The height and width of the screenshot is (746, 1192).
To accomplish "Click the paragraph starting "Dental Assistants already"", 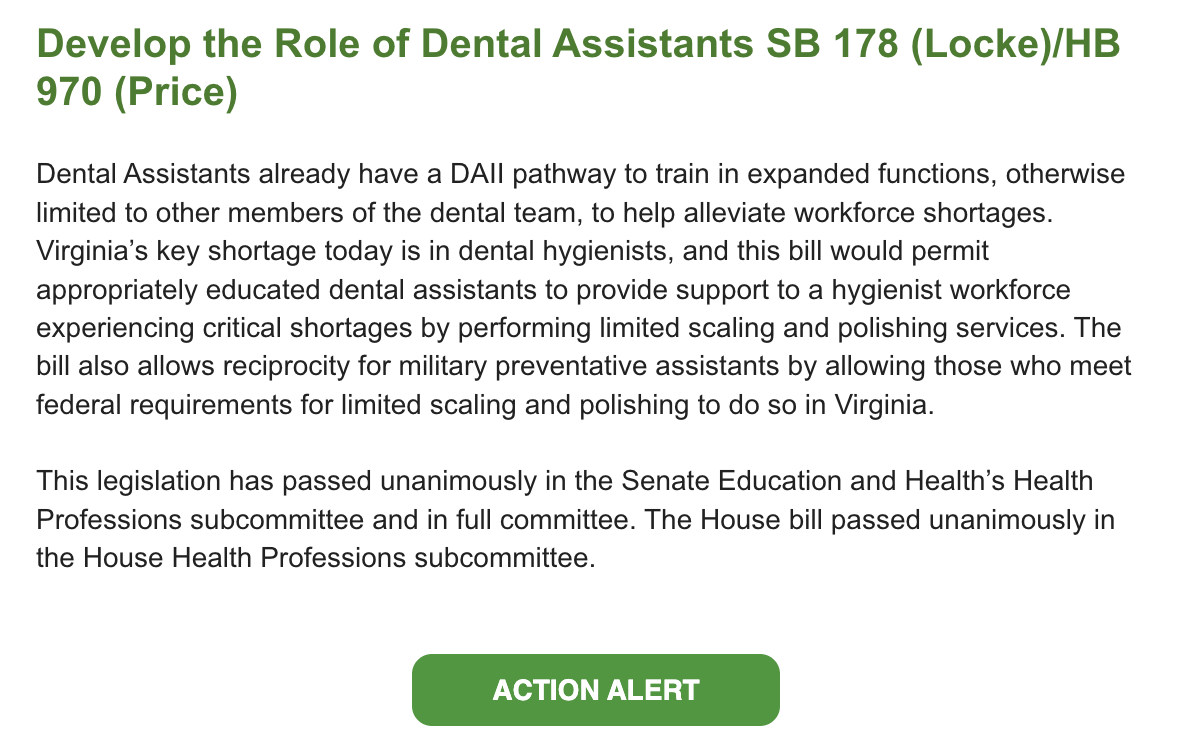I will 584,292.
